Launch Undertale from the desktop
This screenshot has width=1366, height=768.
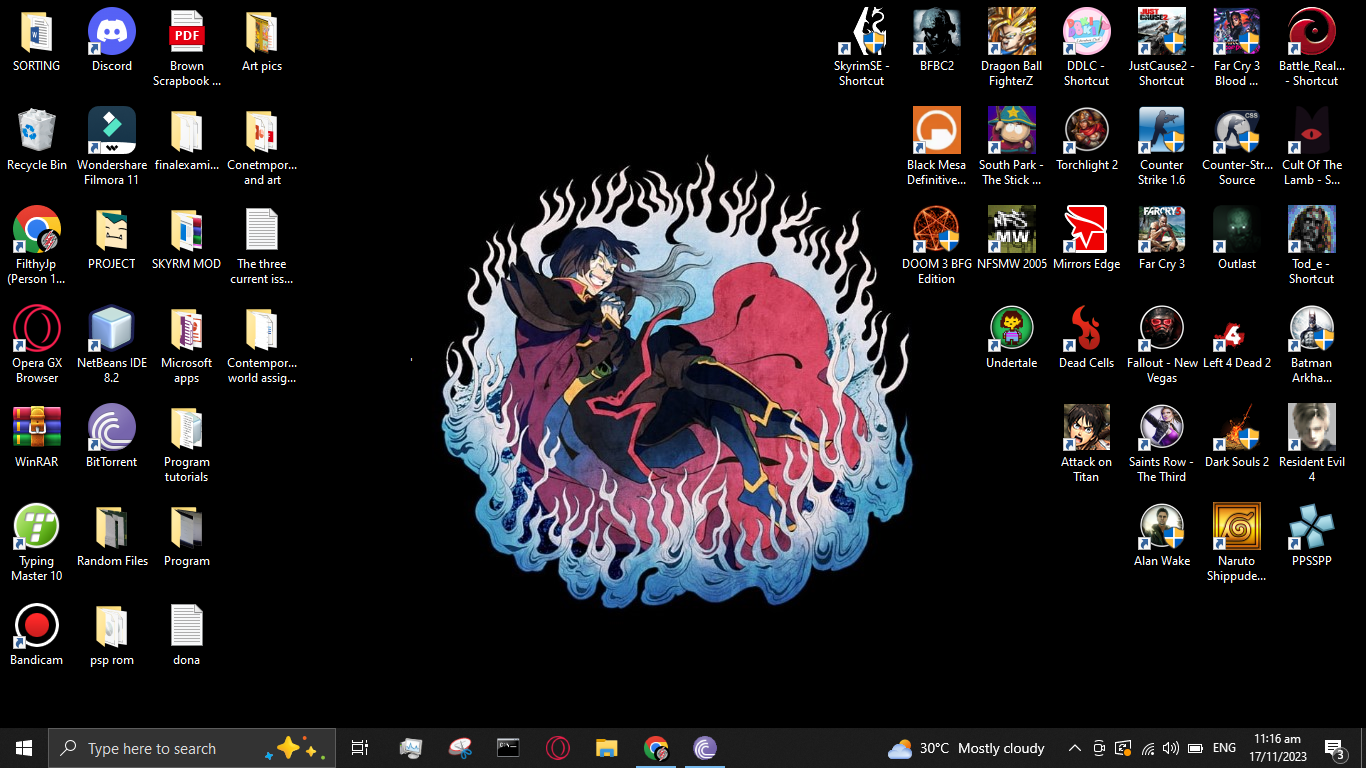click(x=1012, y=337)
